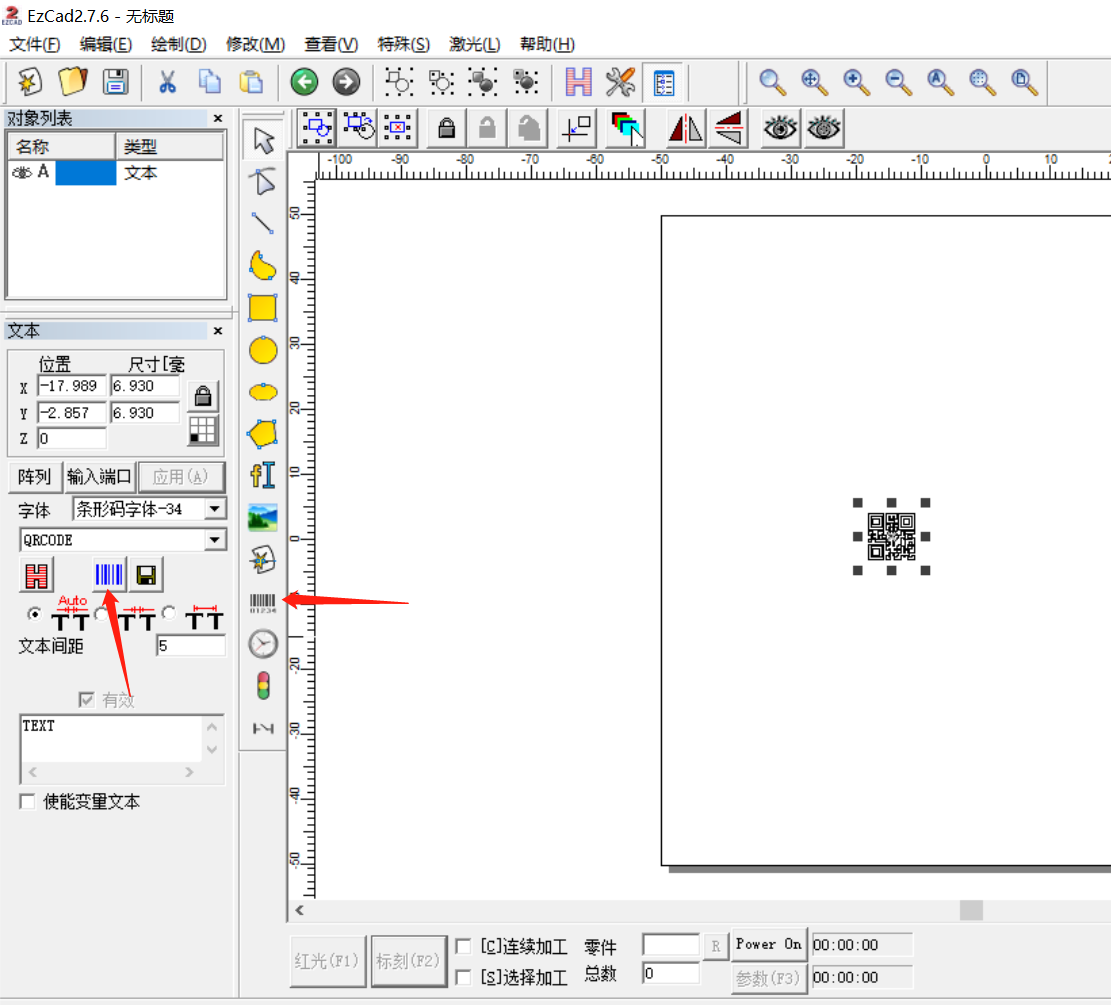Undo with the green left arrow
The image size is (1111, 1005).
coord(305,82)
